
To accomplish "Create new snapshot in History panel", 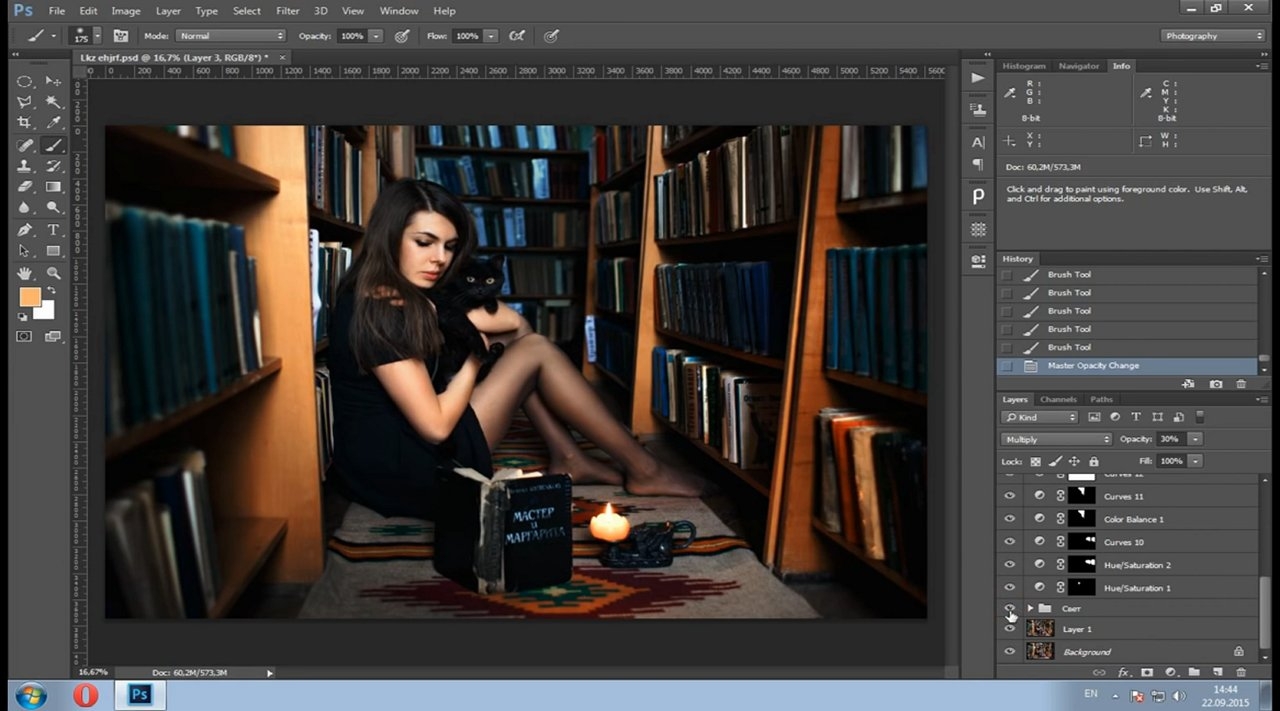I will click(x=1216, y=384).
